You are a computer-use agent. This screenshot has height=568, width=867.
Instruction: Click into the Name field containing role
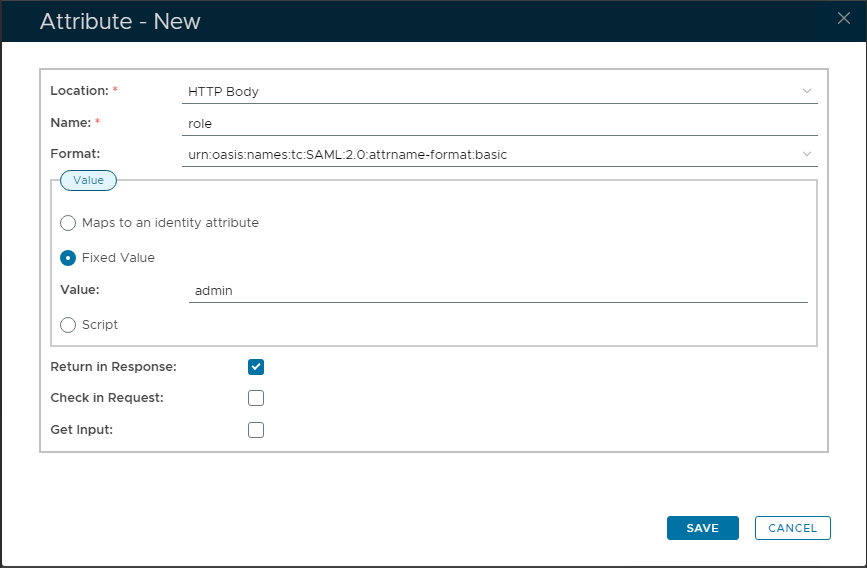point(500,123)
